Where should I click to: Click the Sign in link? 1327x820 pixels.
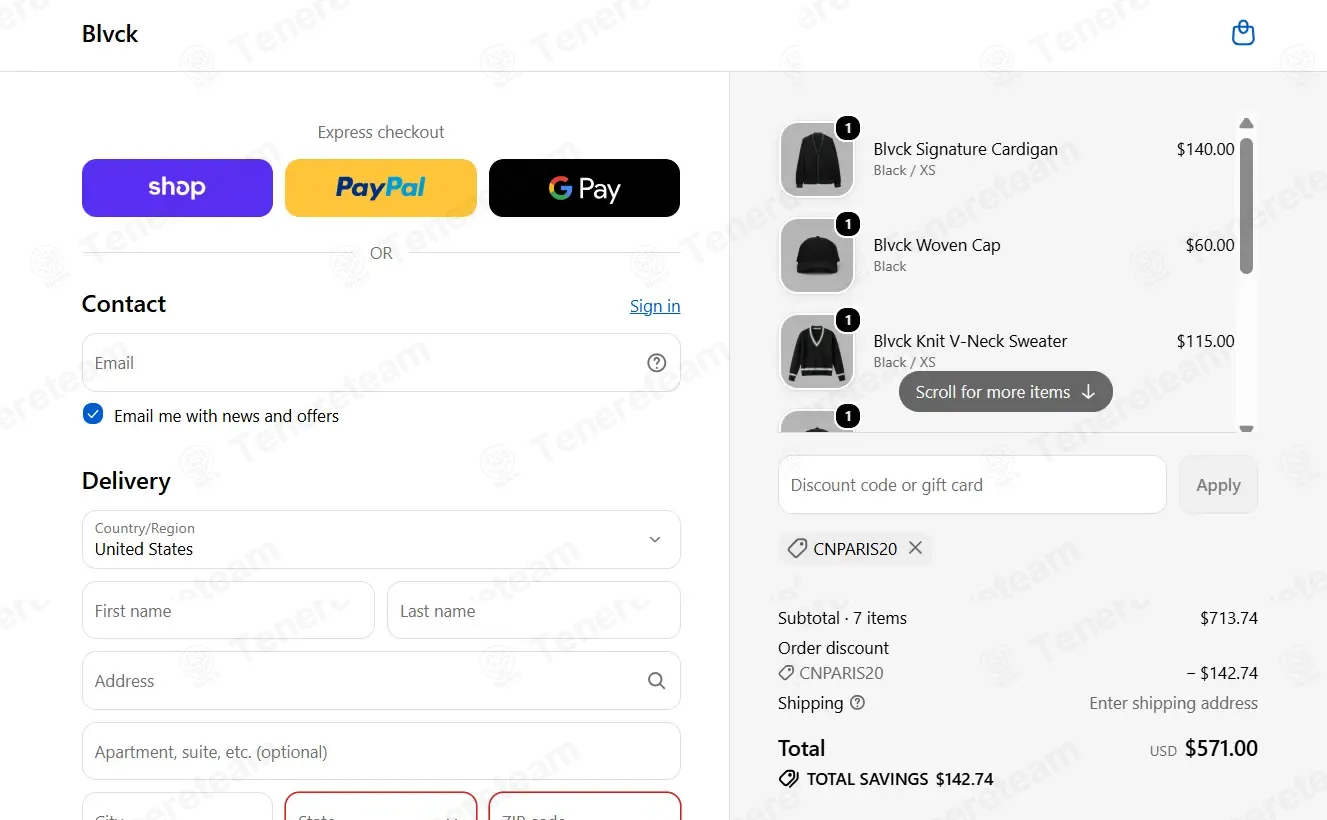tap(655, 306)
